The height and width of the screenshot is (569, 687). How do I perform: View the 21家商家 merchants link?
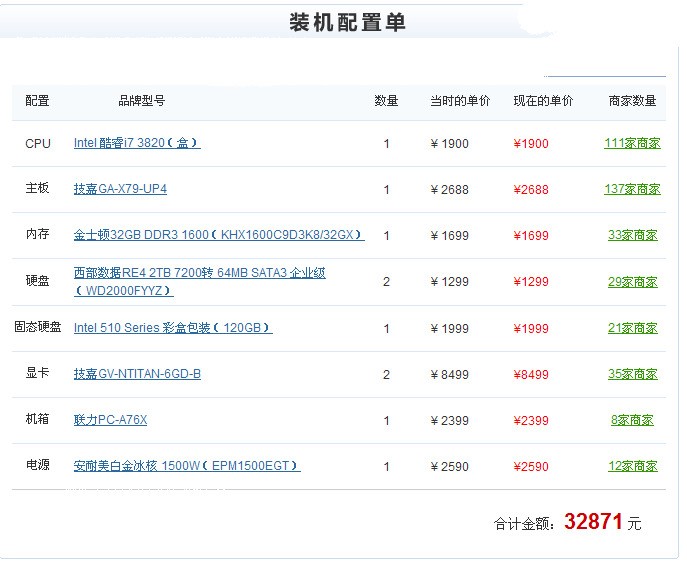click(633, 328)
